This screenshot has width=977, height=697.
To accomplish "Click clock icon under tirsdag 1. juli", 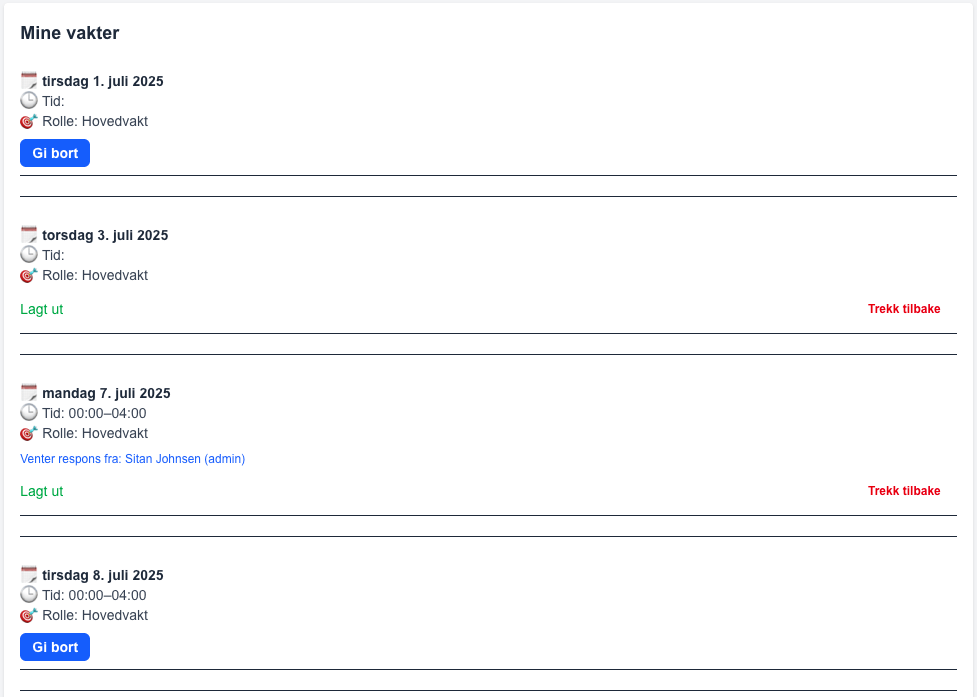I will [x=29, y=101].
